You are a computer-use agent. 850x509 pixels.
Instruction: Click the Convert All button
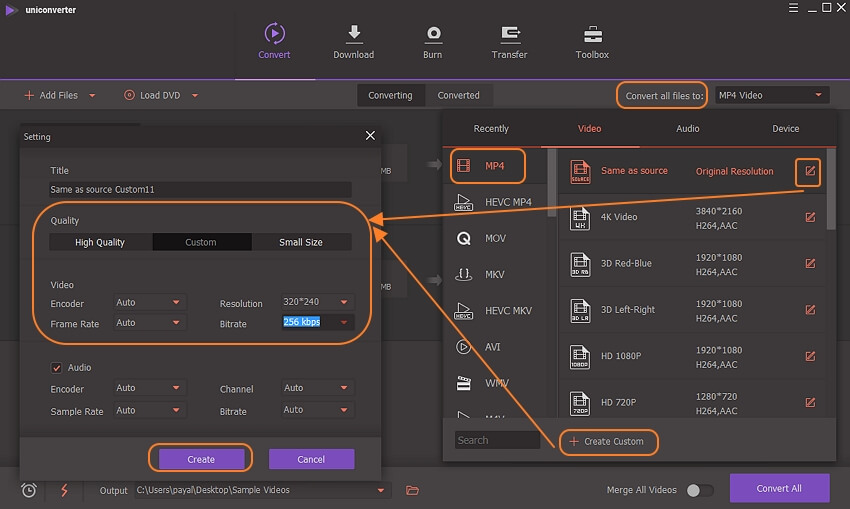pos(779,488)
